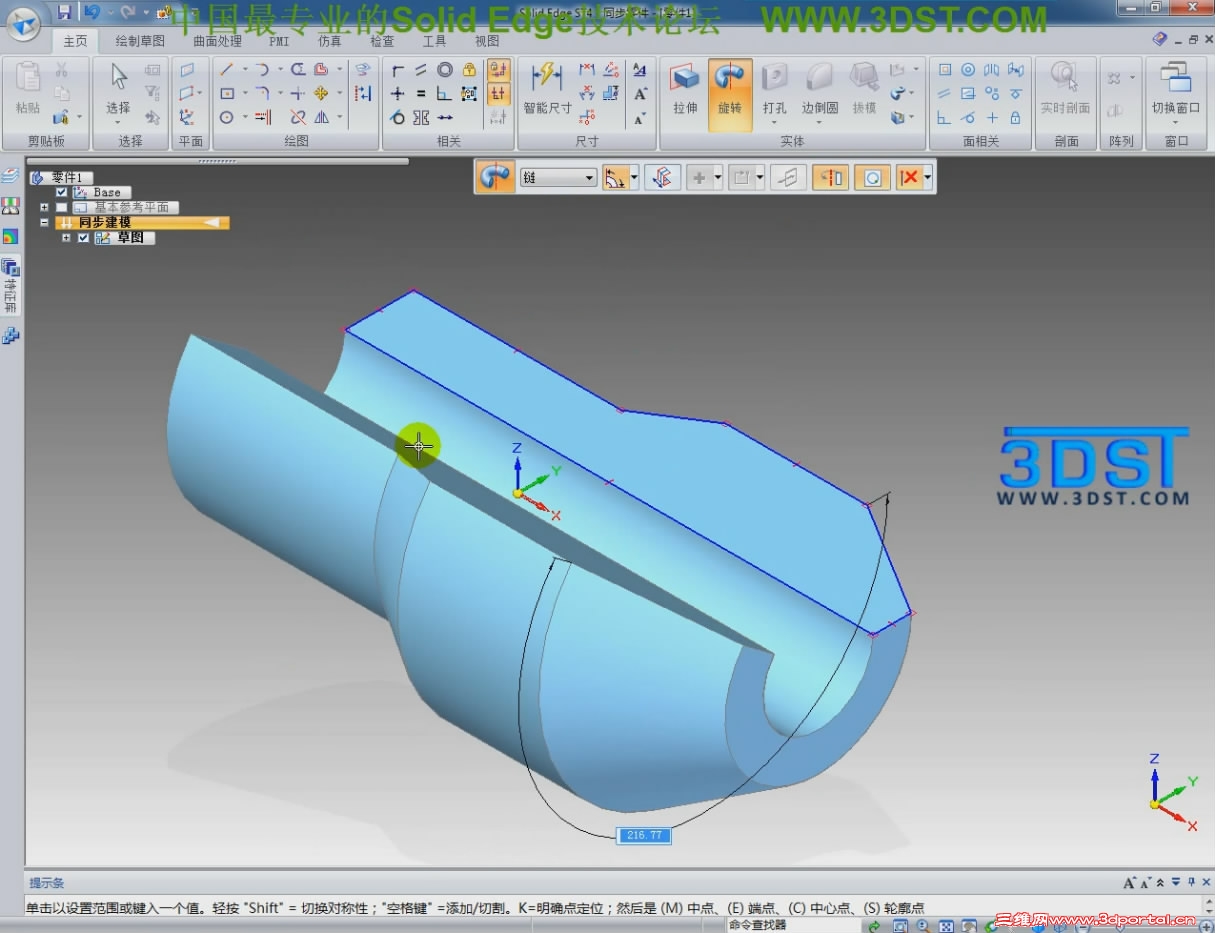Click the revolve icon on command bar
1215x933 pixels.
tap(494, 177)
